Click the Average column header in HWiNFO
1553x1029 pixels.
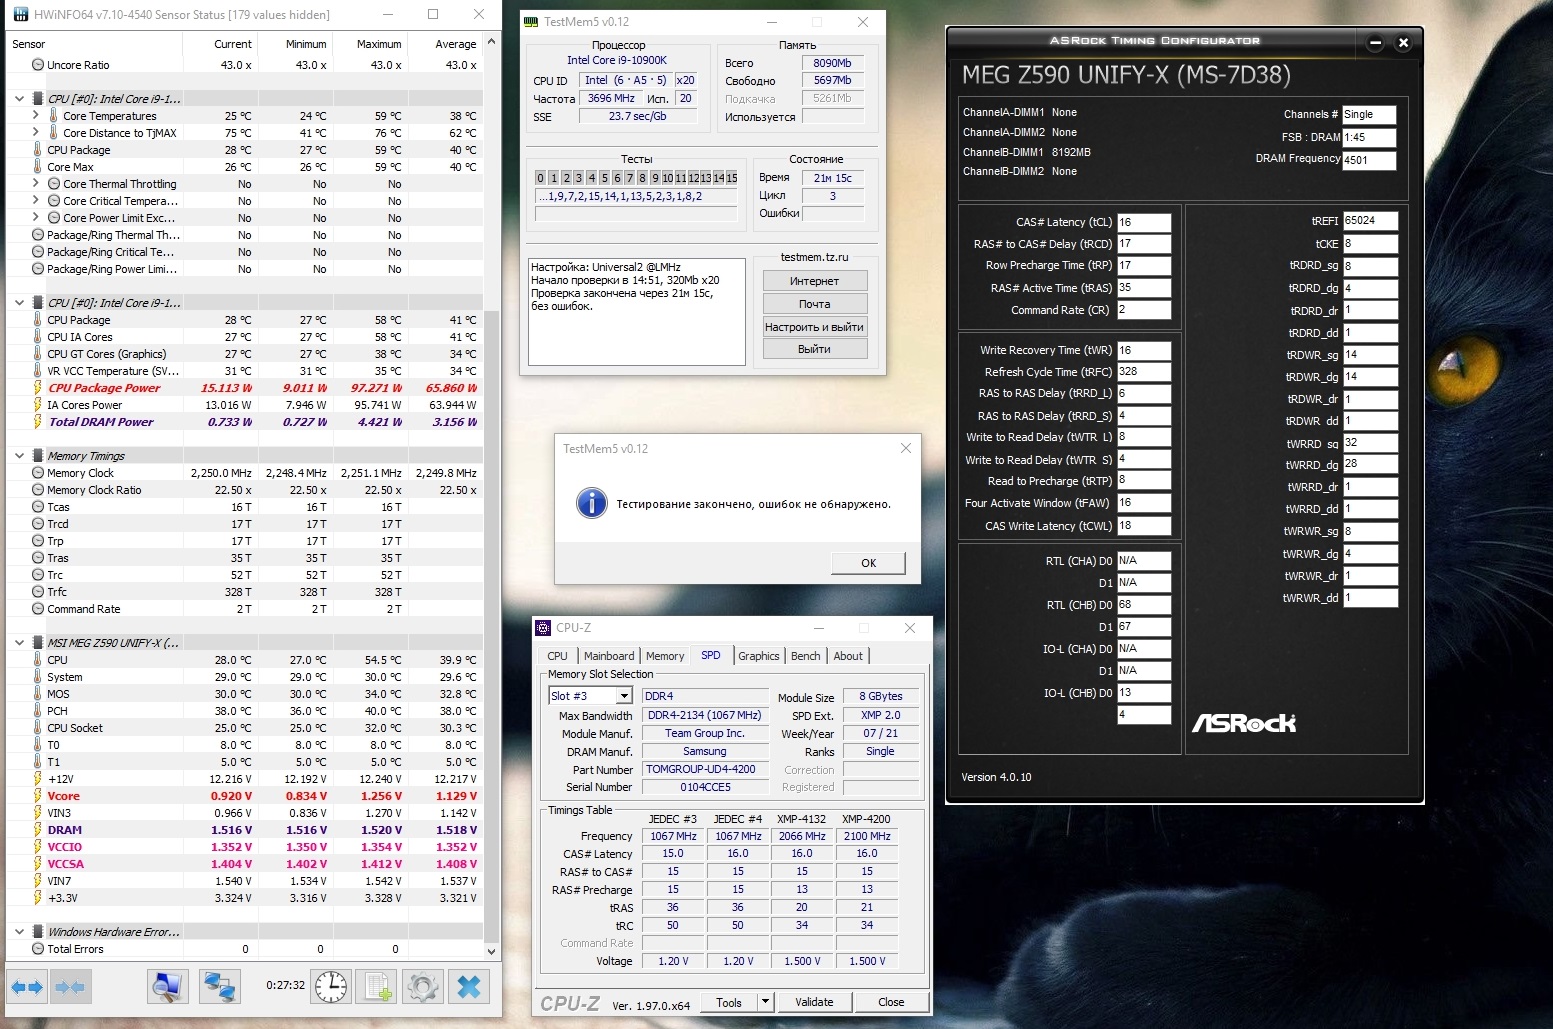[x=445, y=44]
